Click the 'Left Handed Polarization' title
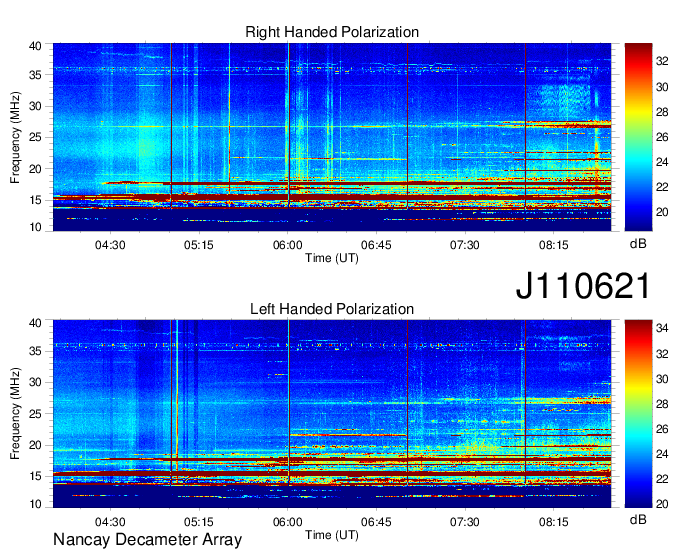680x552 pixels. coord(332,309)
